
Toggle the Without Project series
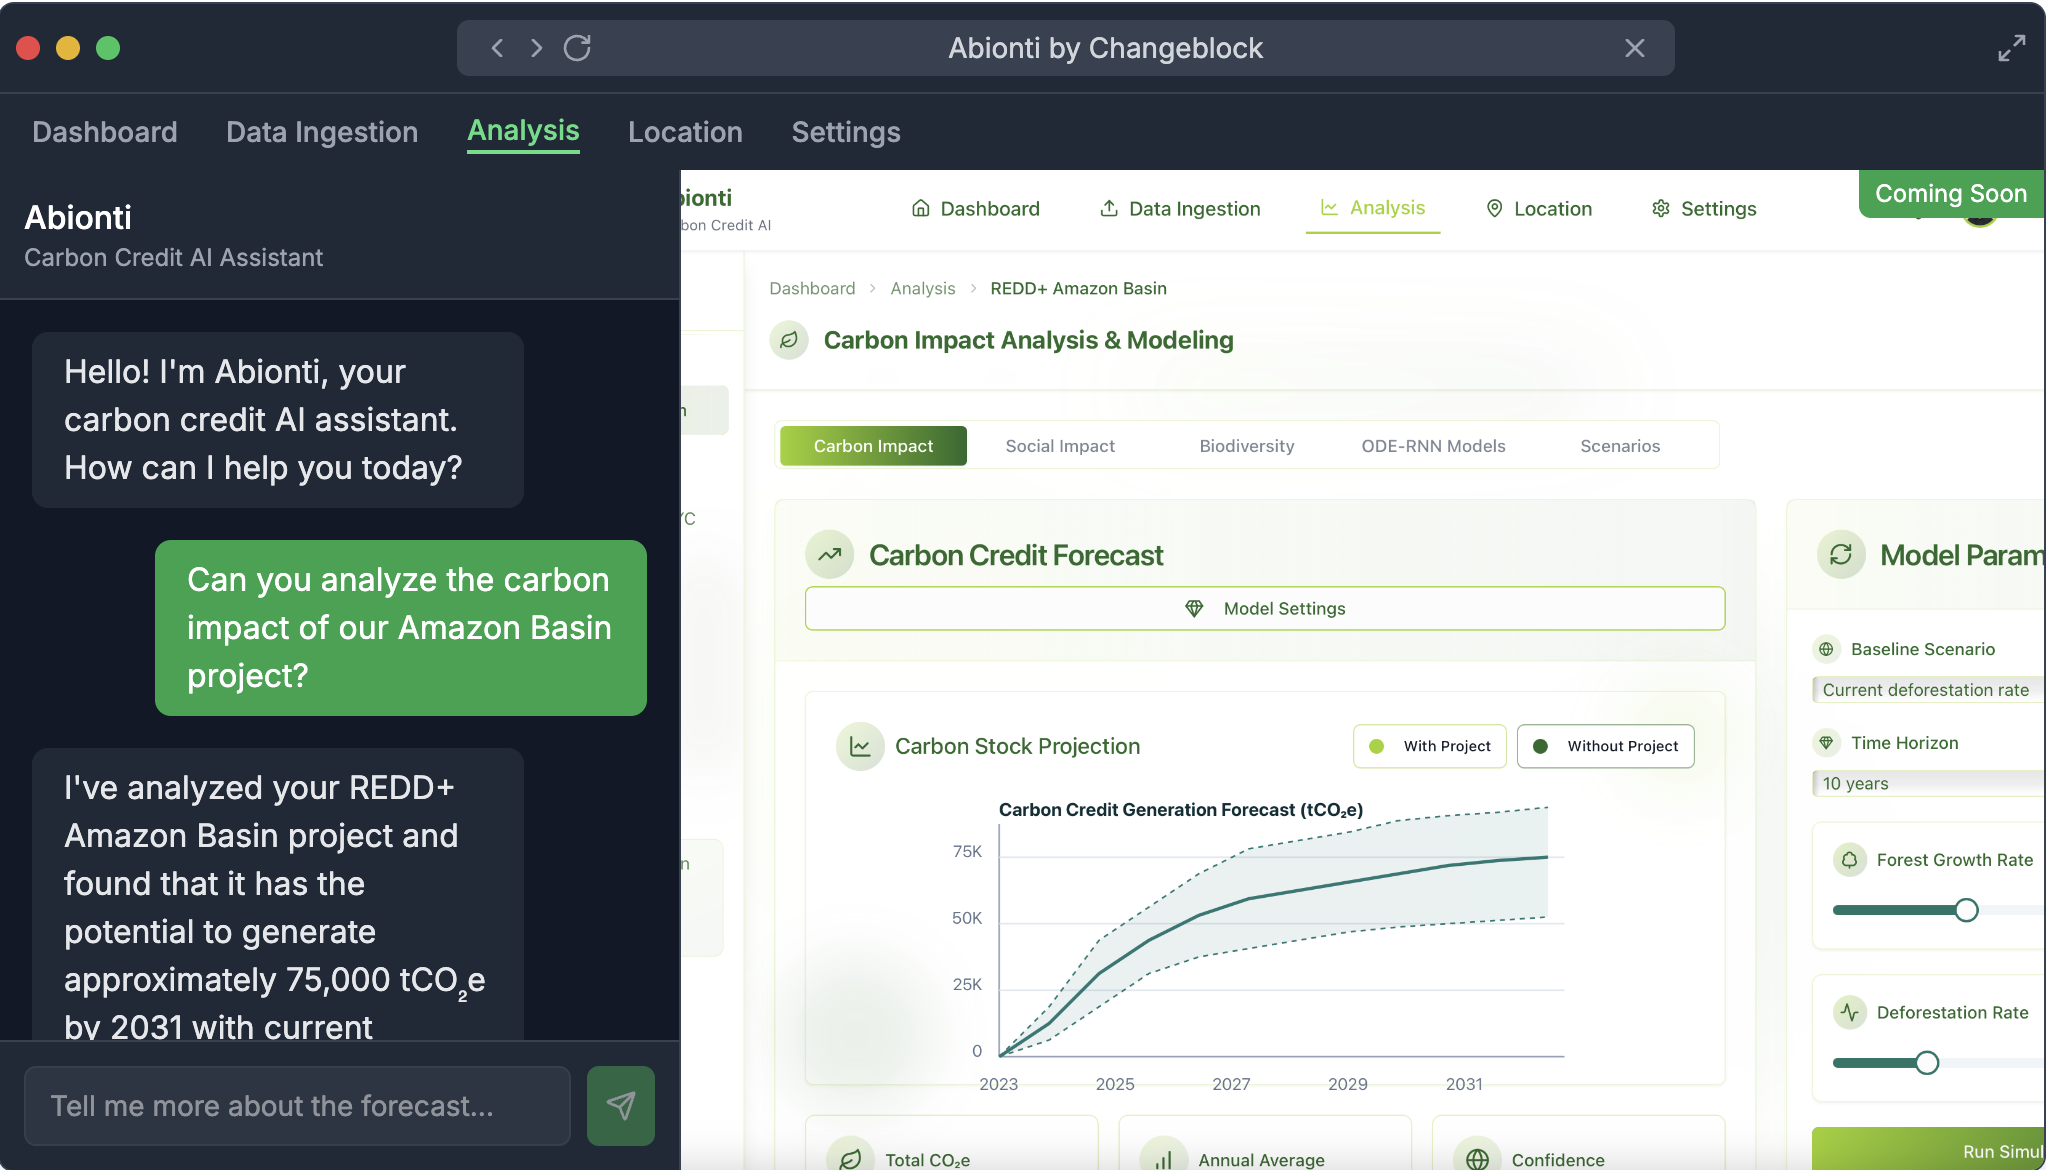point(1605,746)
